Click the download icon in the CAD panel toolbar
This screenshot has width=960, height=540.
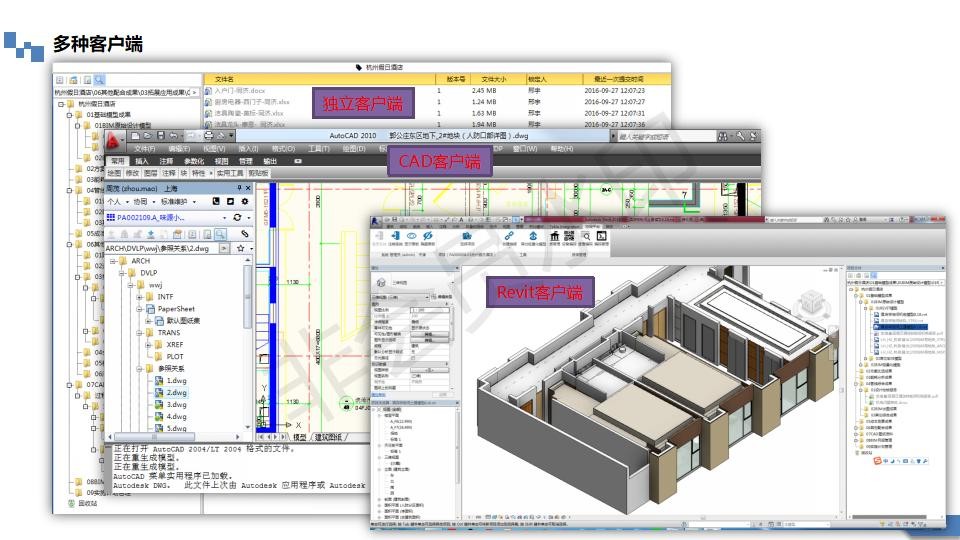pos(151,234)
